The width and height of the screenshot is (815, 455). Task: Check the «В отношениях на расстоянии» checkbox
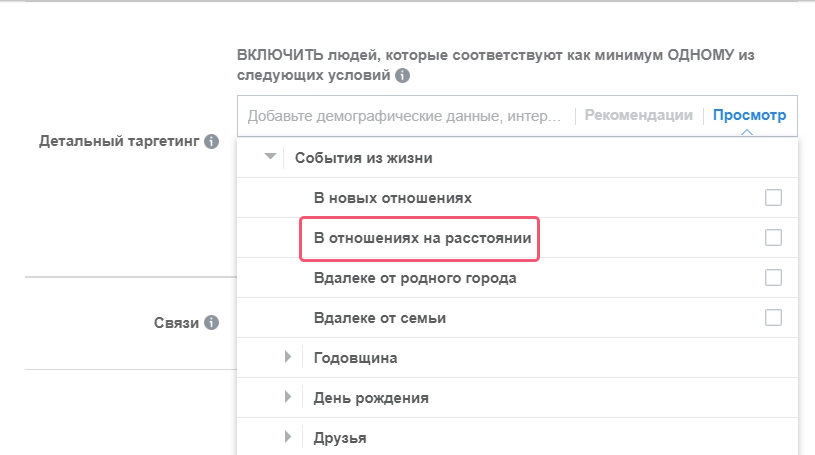click(773, 238)
